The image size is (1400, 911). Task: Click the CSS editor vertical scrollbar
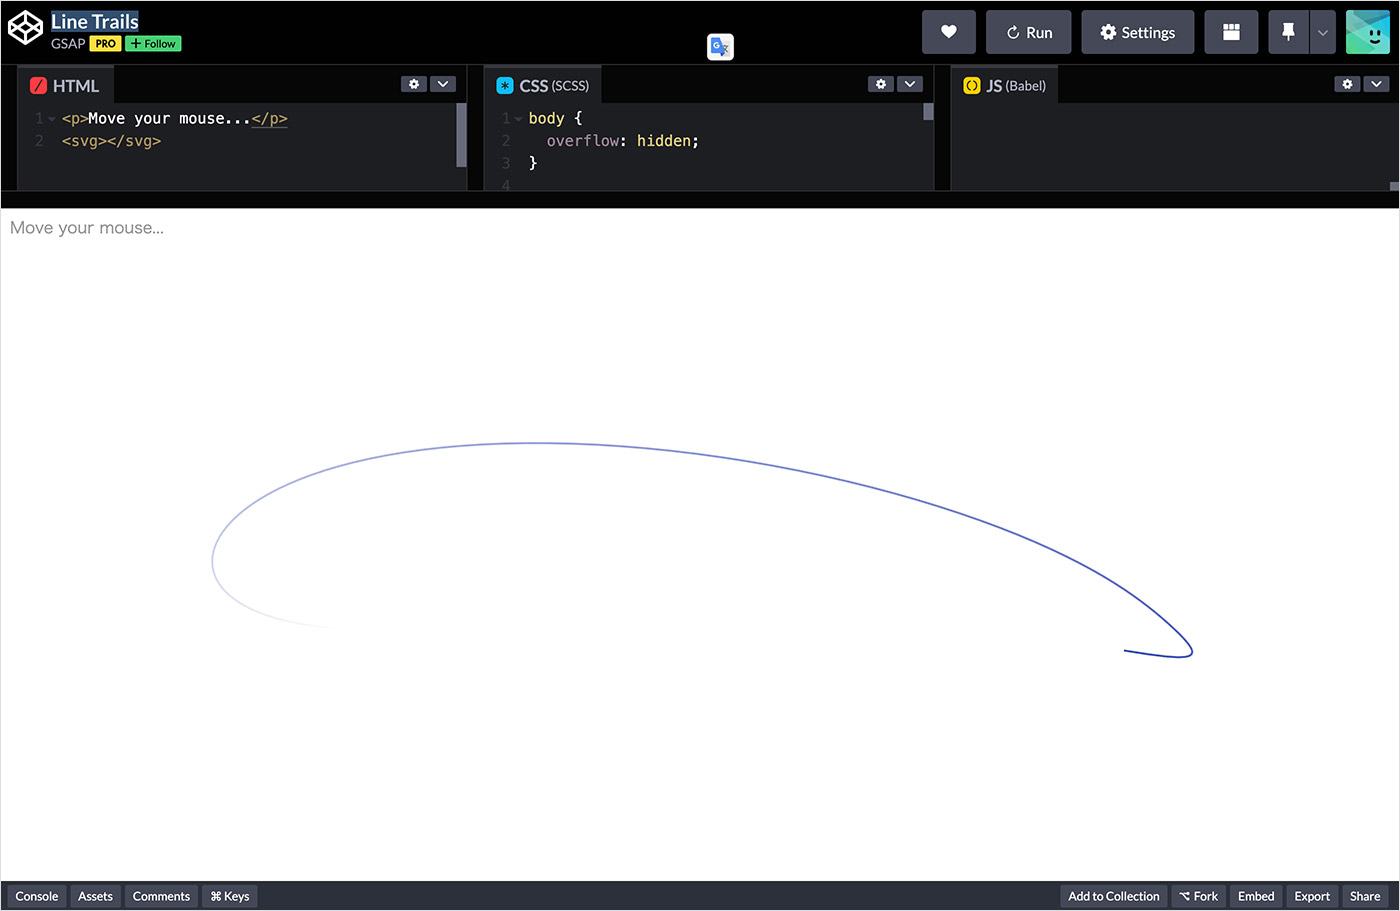click(928, 112)
